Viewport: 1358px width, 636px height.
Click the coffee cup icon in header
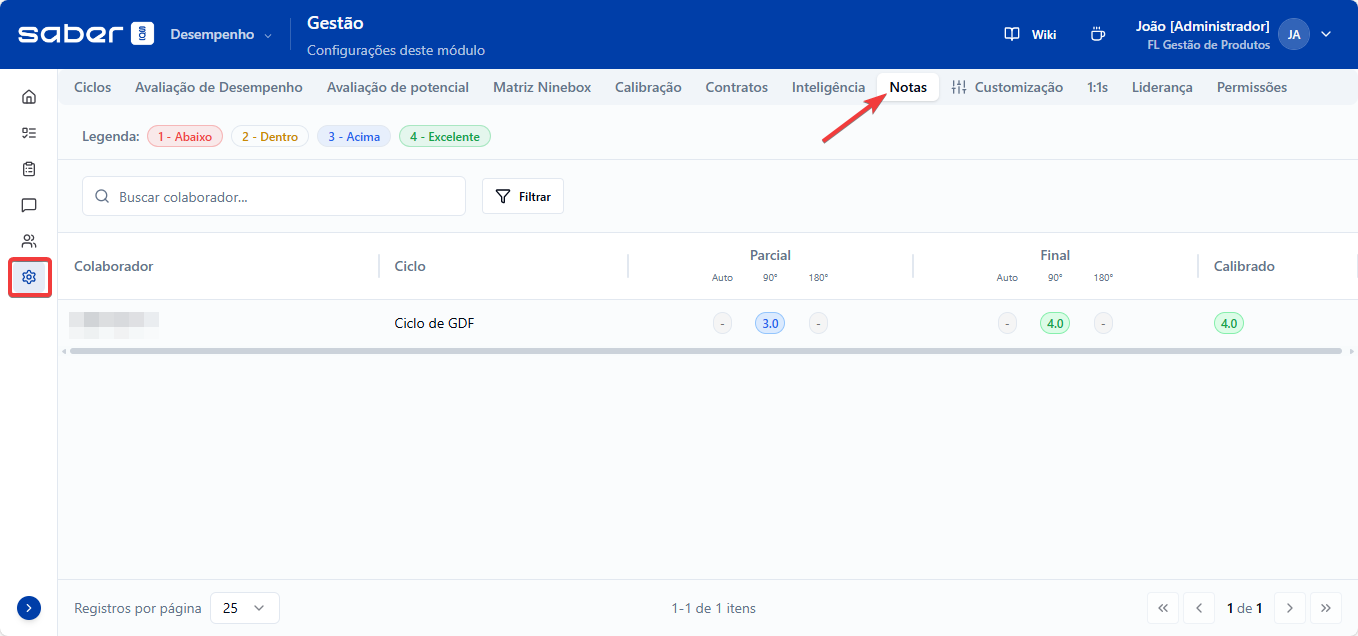[x=1097, y=34]
